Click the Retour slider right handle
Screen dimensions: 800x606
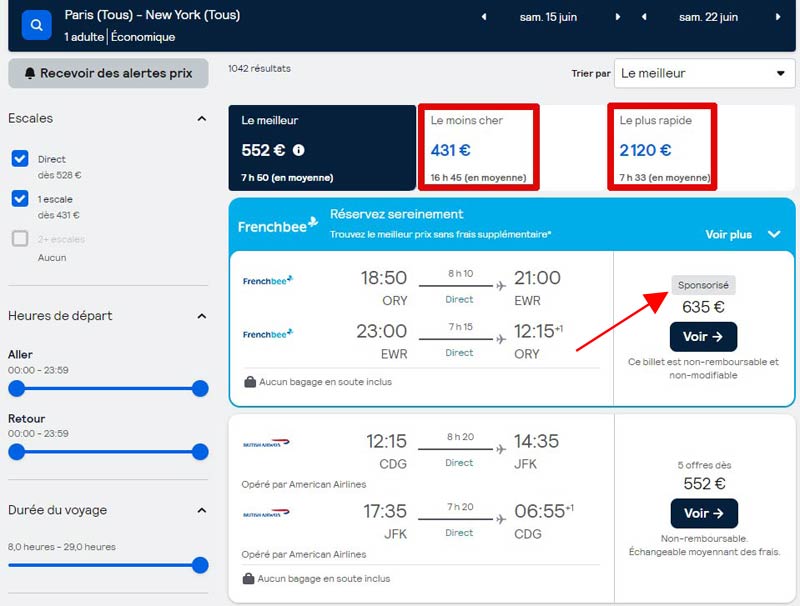(200, 452)
